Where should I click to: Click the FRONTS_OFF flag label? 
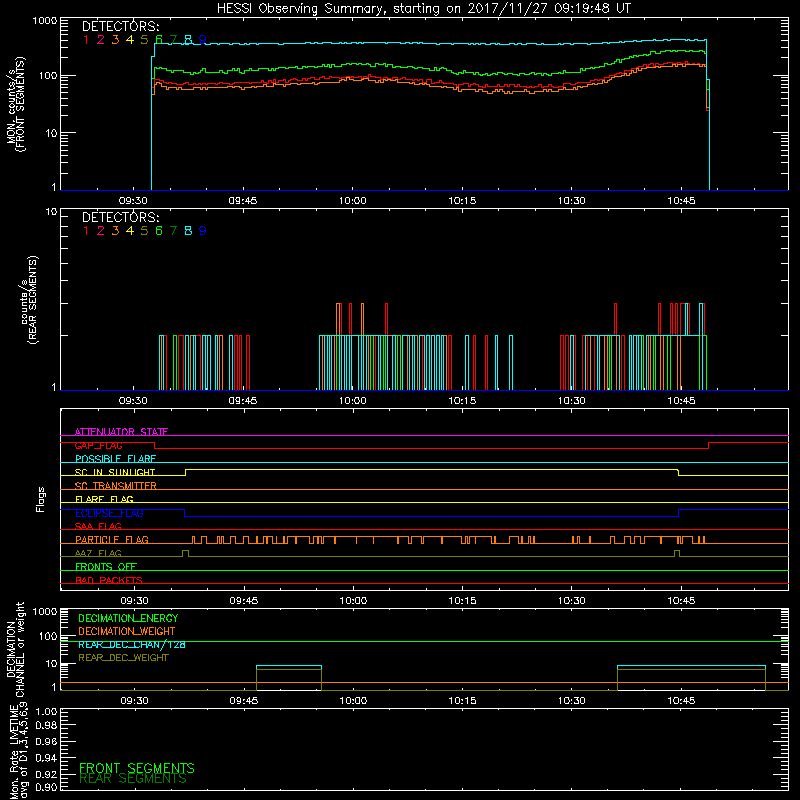tap(106, 566)
